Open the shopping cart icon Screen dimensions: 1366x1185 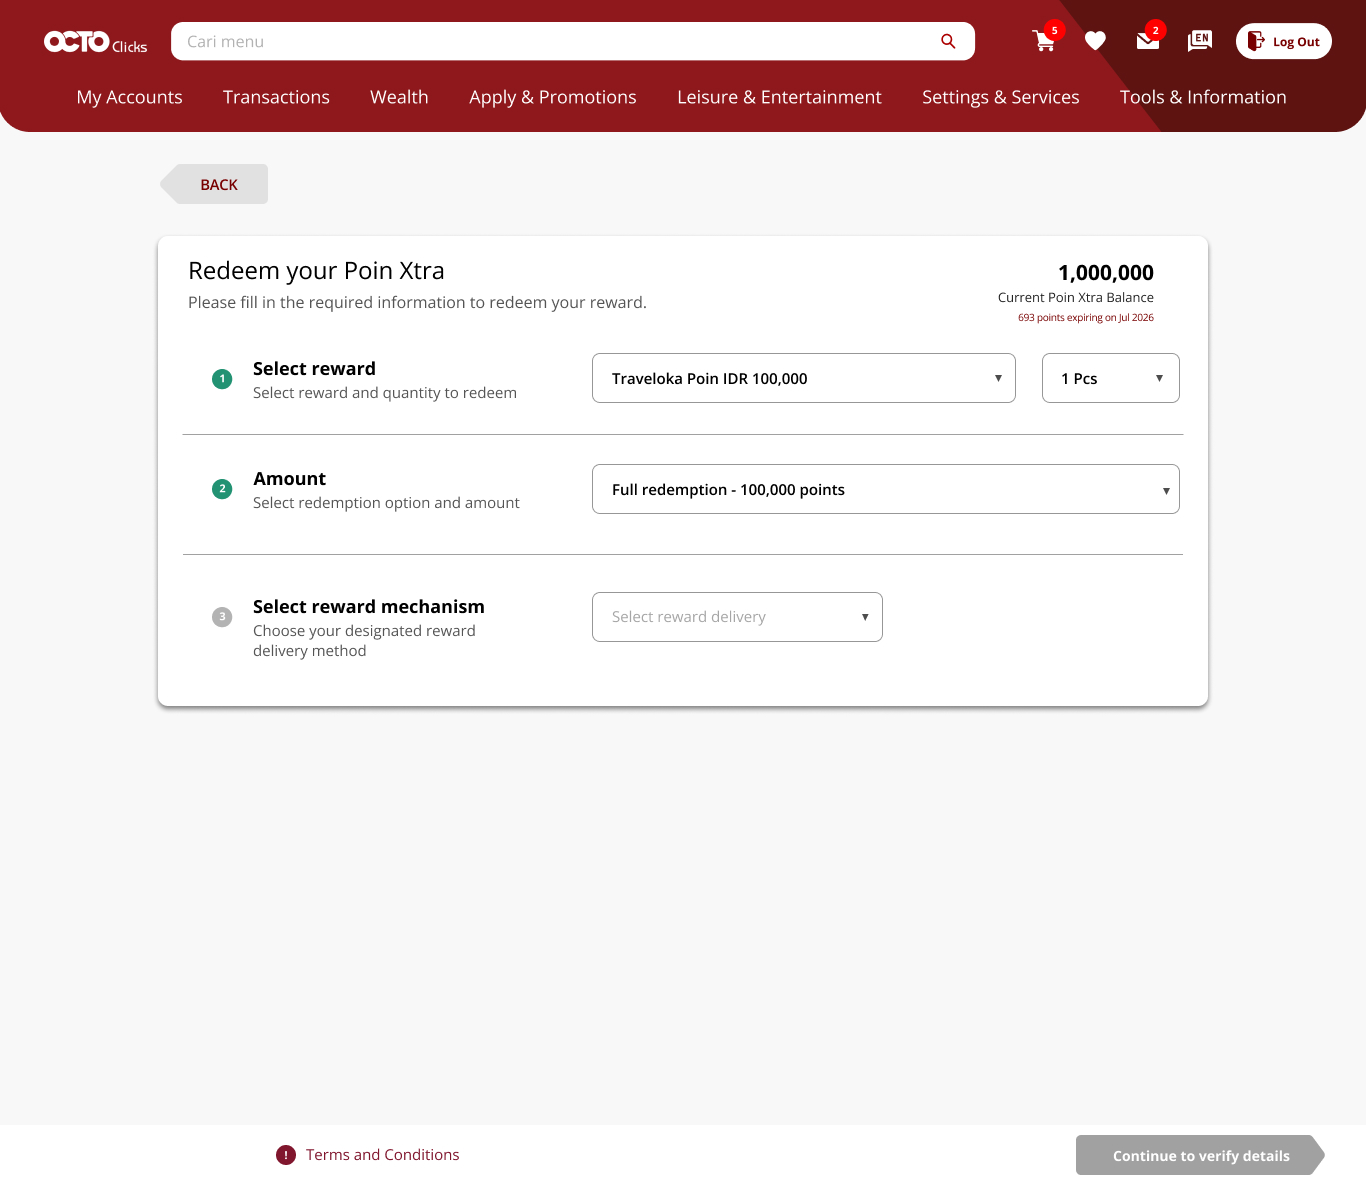pyautogui.click(x=1044, y=41)
